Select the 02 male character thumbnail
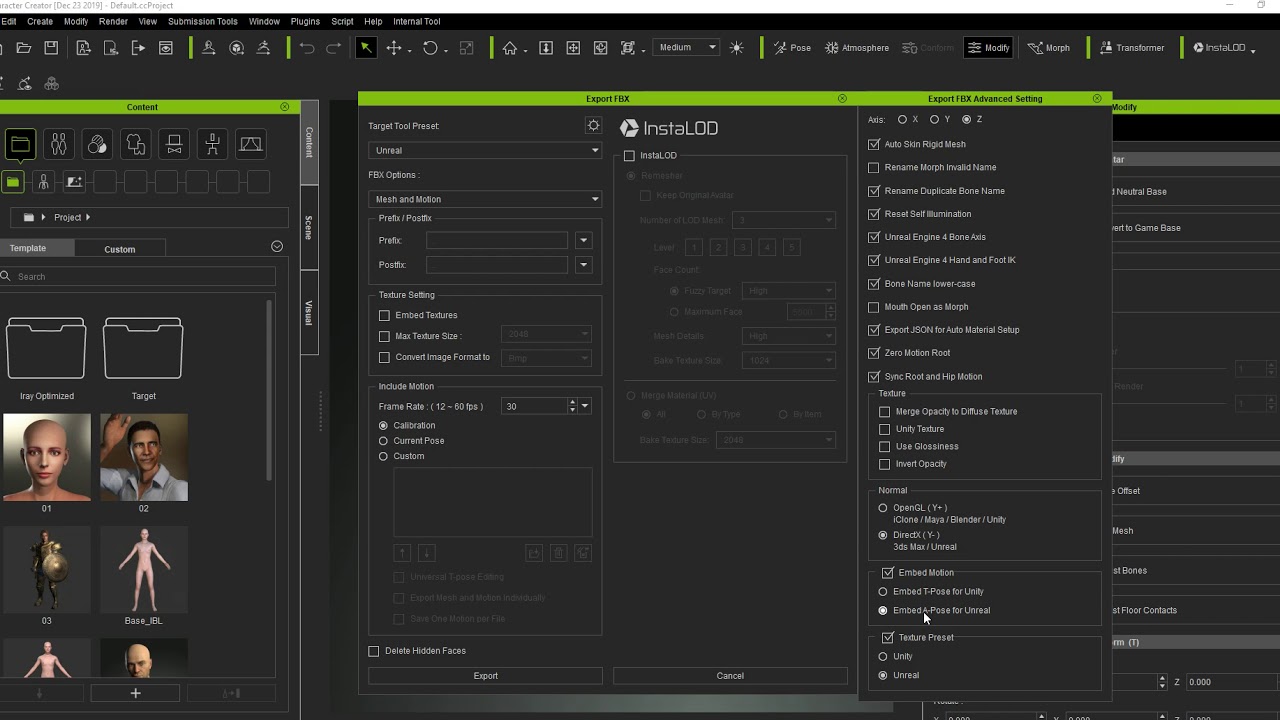Image resolution: width=1280 pixels, height=720 pixels. click(144, 457)
